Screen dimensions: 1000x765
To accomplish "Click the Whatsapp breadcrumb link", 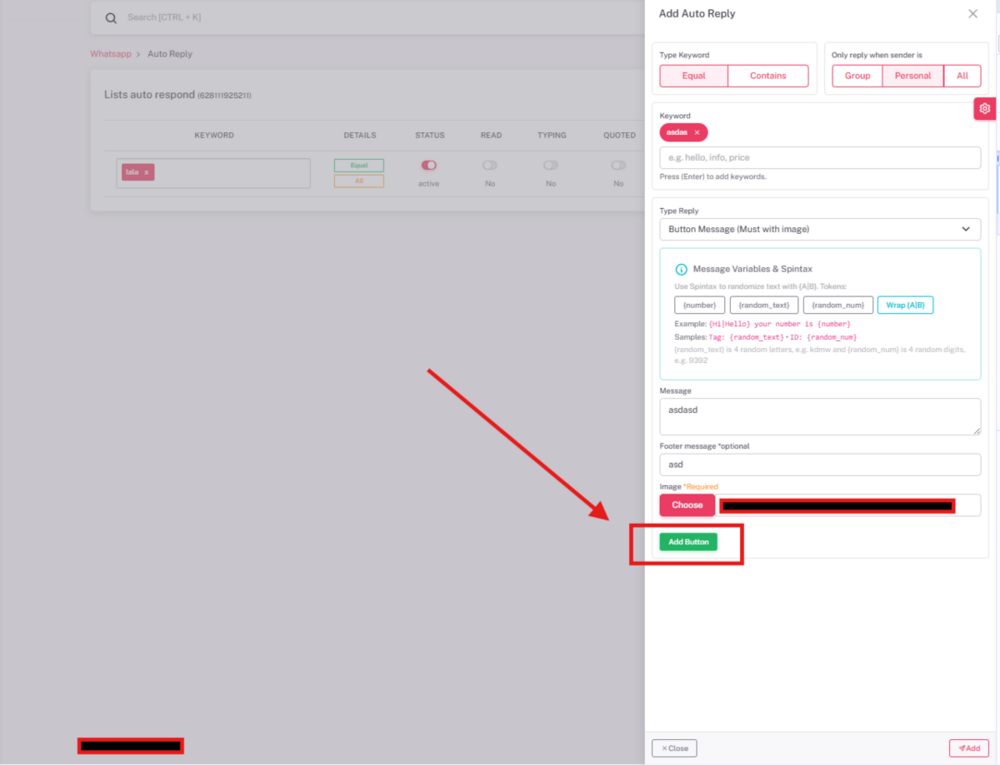I will tap(111, 54).
